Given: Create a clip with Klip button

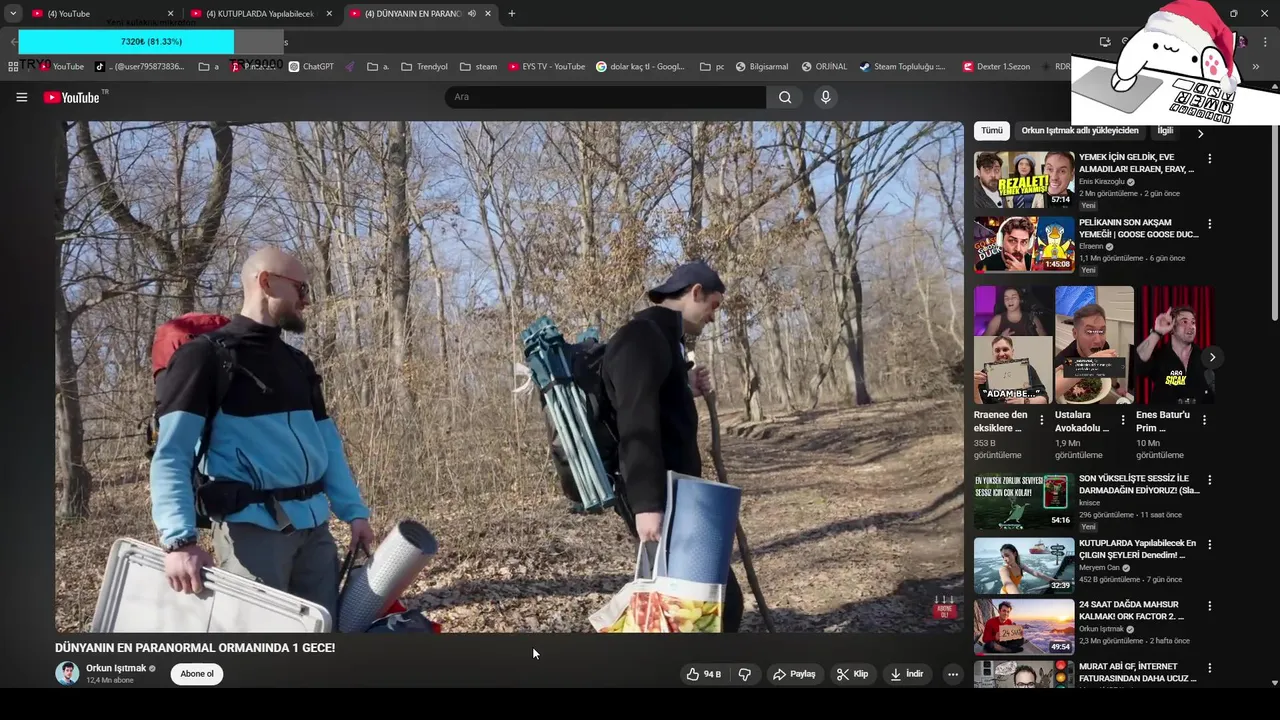Looking at the screenshot, I should pyautogui.click(x=852, y=674).
